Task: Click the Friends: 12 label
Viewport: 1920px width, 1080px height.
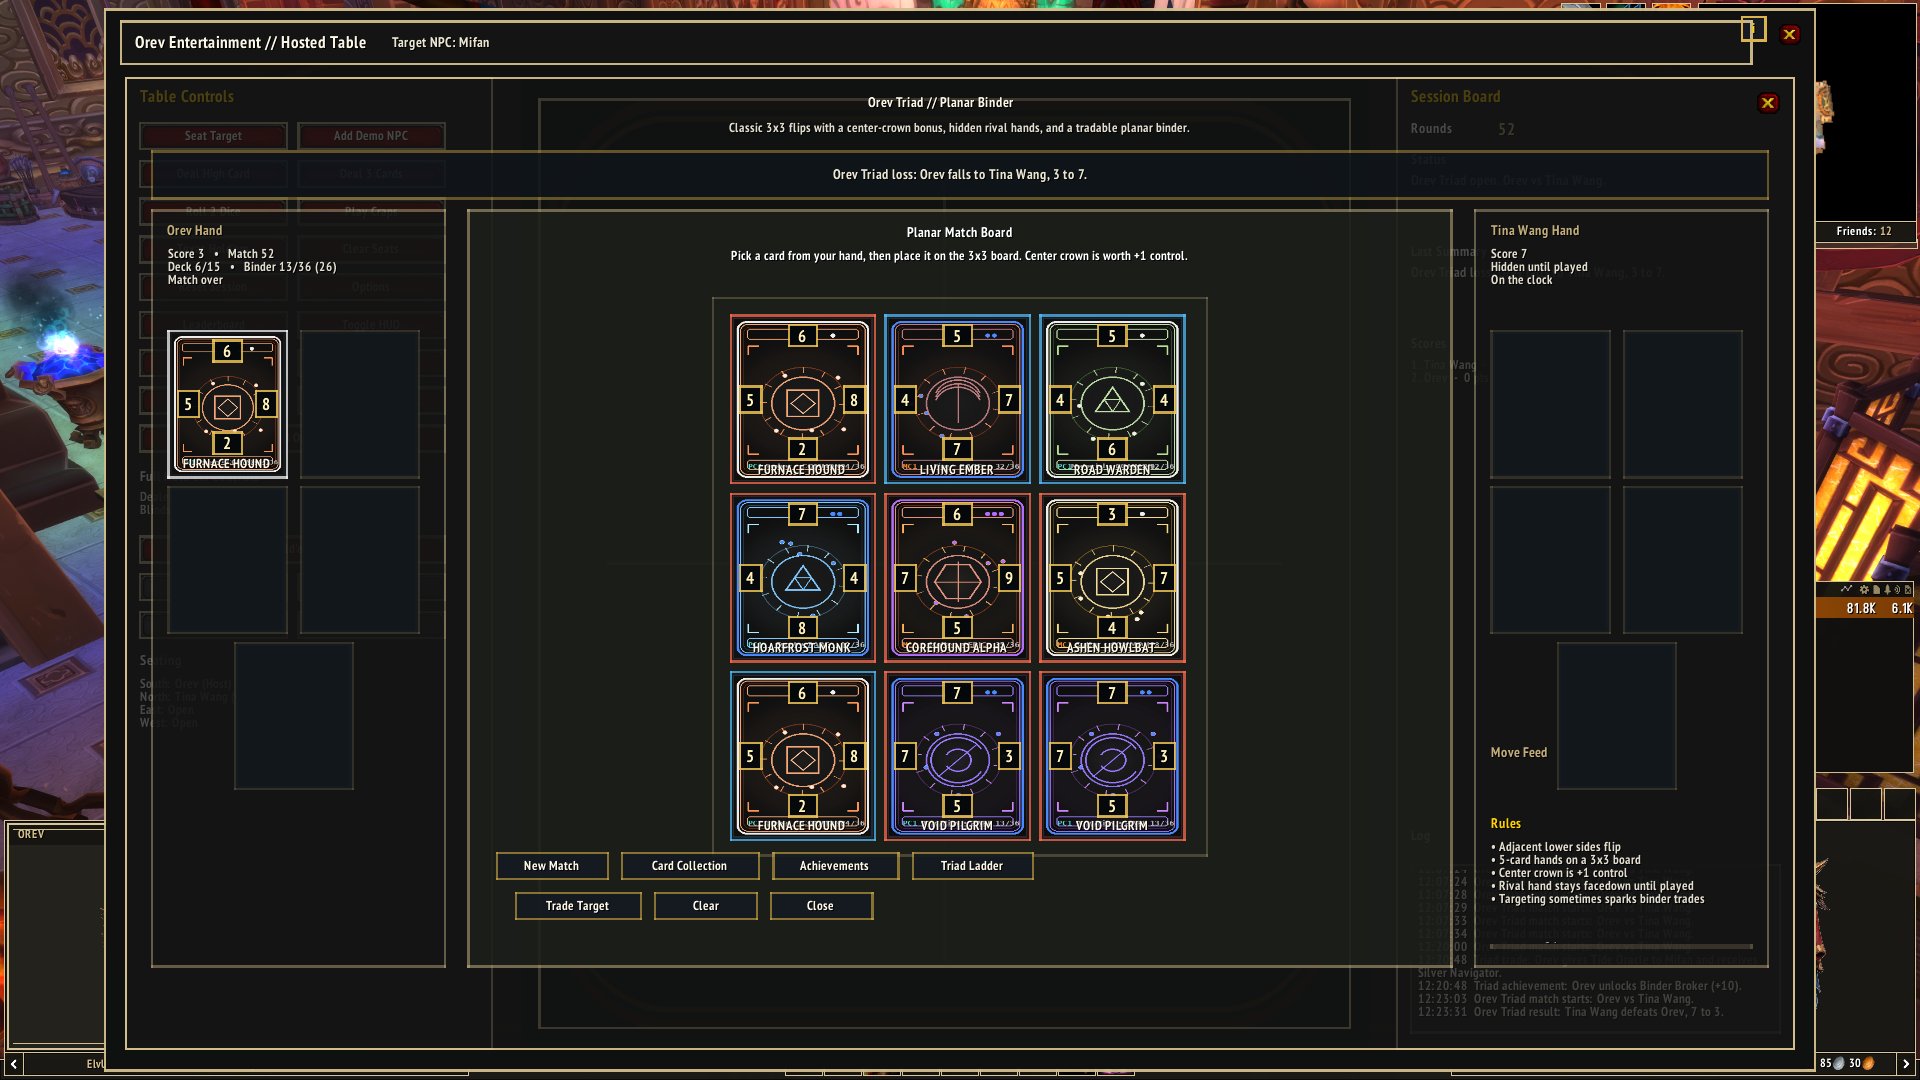Action: tap(1863, 231)
